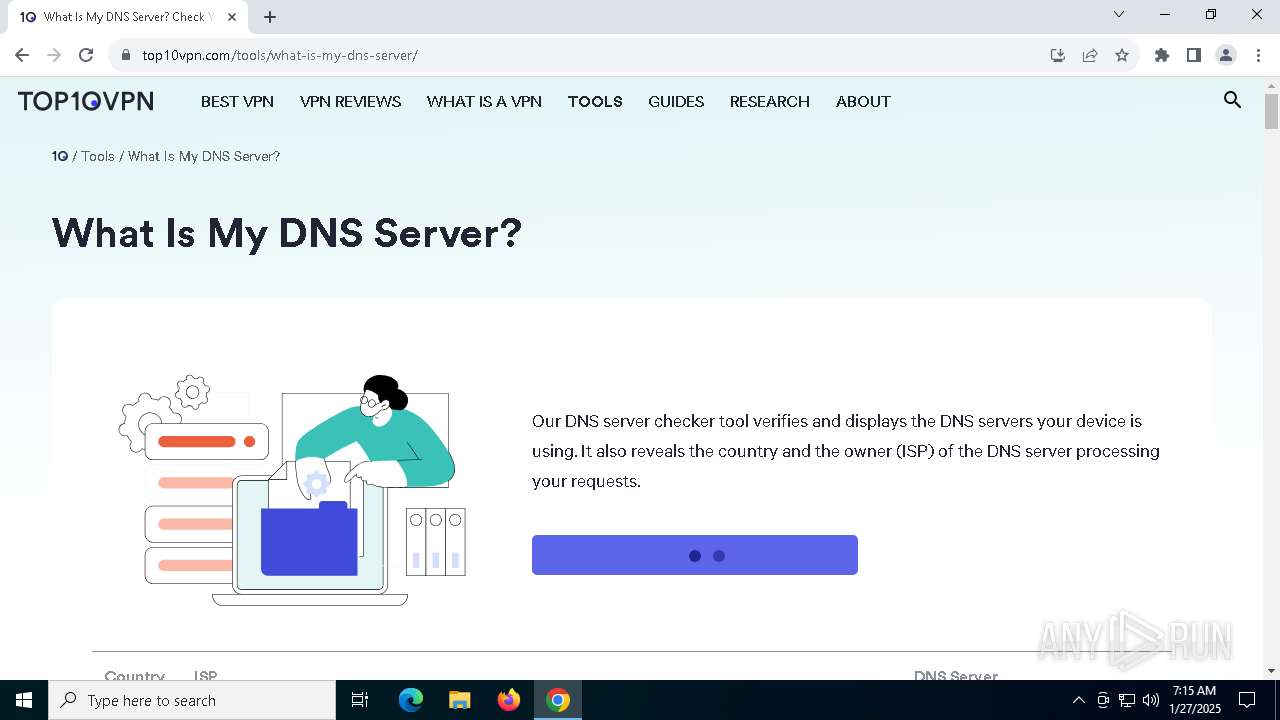
Task: Open a new browser tab
Action: tap(270, 17)
